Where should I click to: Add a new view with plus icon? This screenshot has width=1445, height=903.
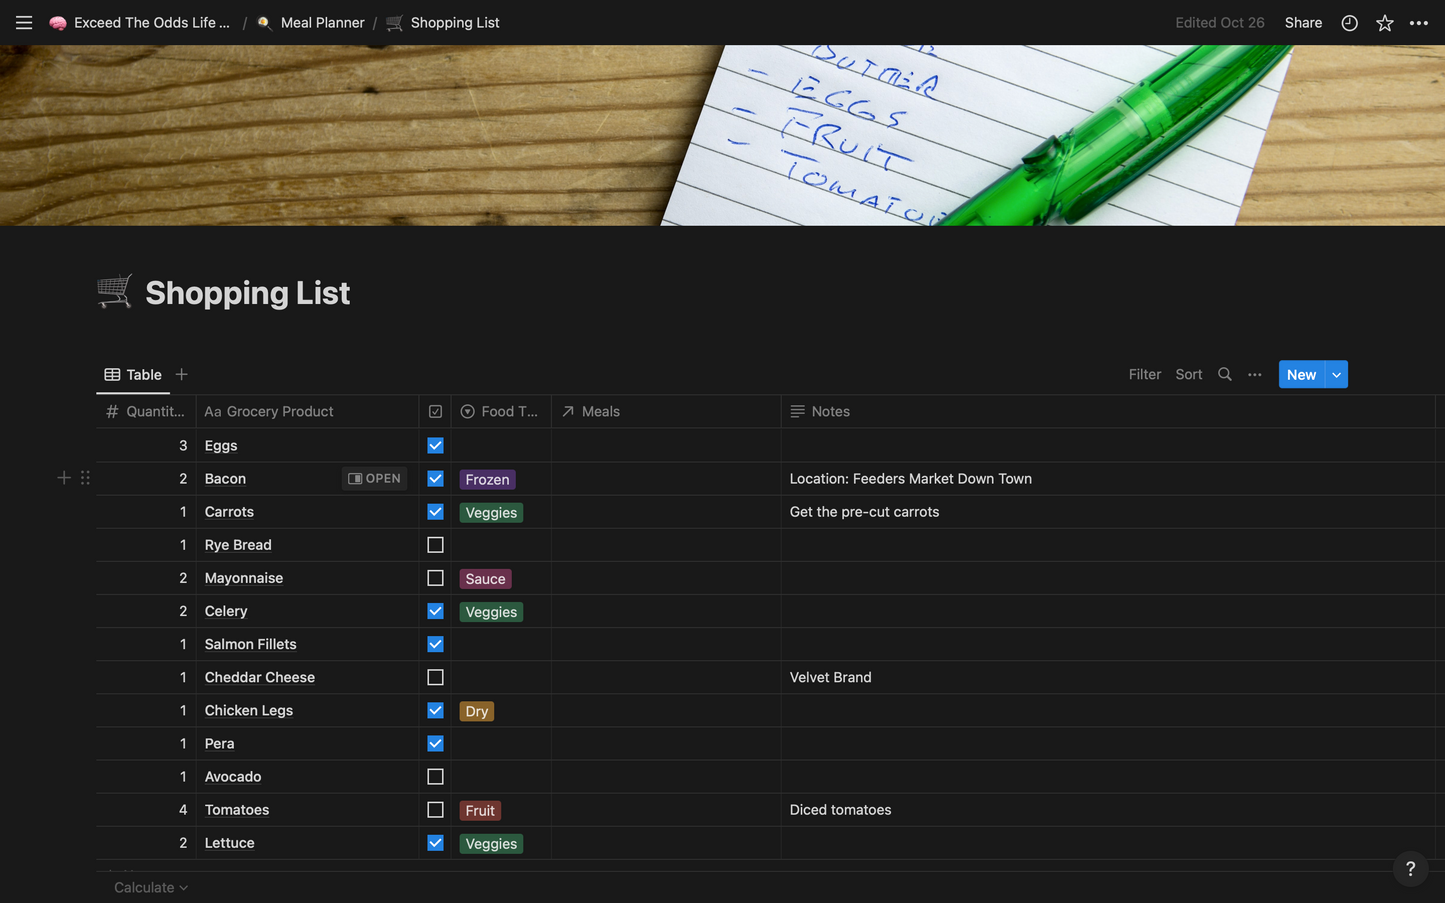point(181,374)
